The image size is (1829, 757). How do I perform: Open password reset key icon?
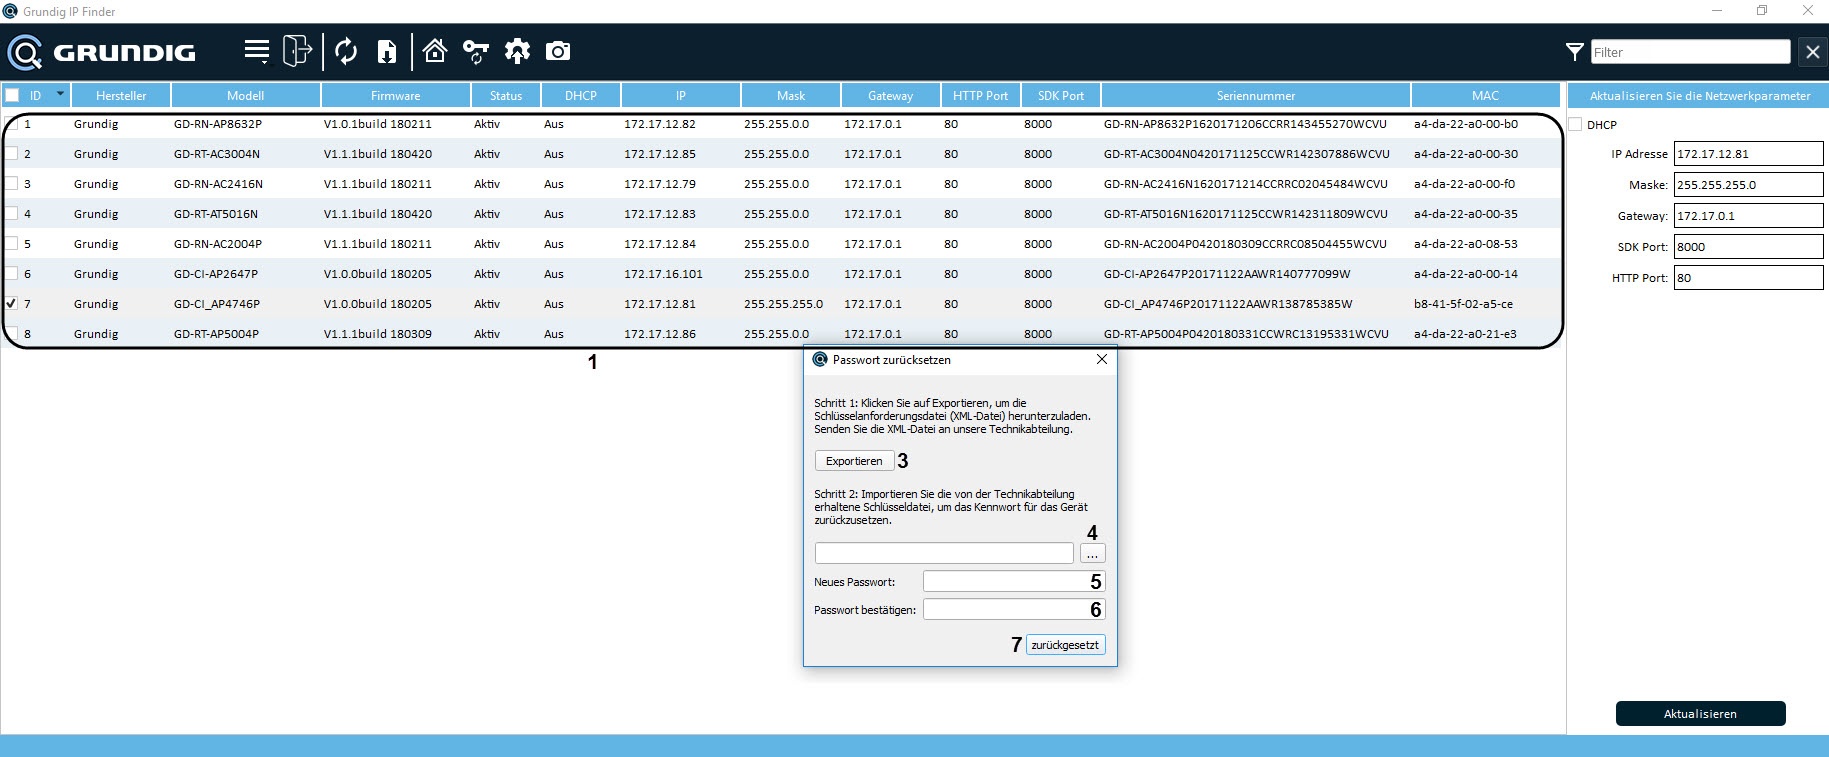pos(476,51)
